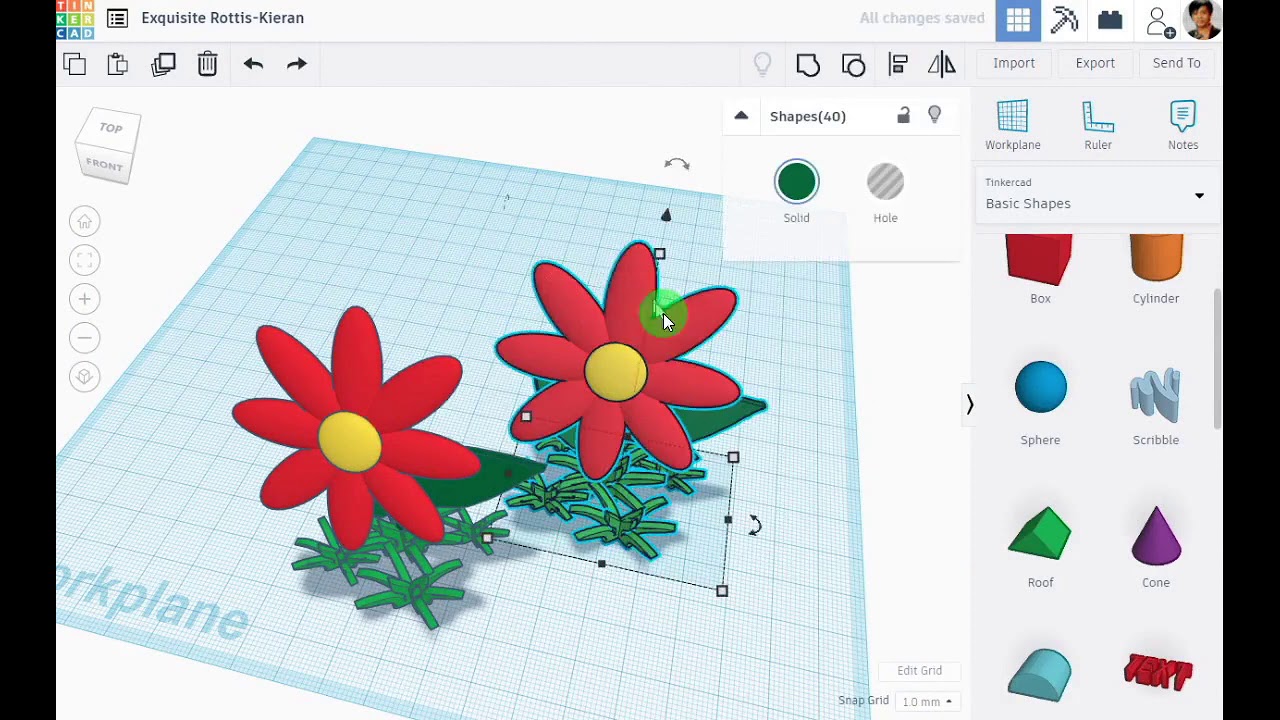Switch to 3D design grid view
This screenshot has height=720, width=1280.
pos(1018,20)
